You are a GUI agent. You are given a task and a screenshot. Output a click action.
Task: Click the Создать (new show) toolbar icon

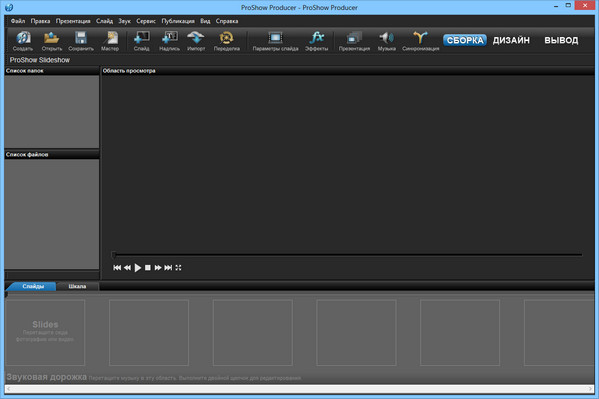(23, 41)
